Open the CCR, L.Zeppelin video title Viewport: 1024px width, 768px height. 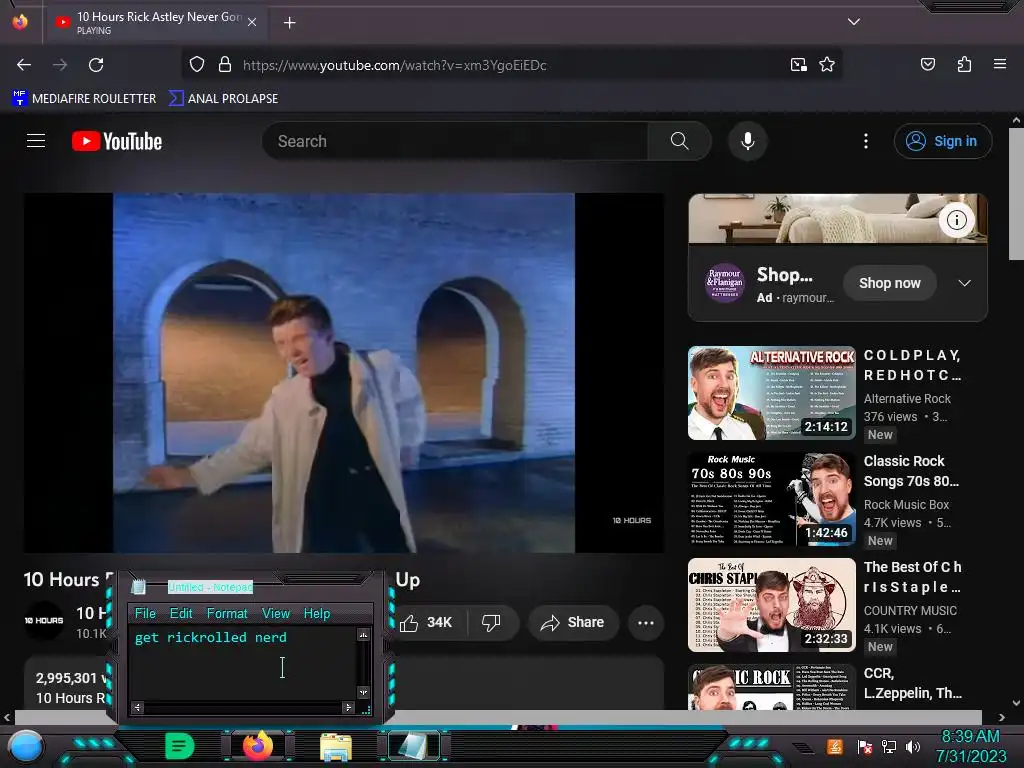(x=912, y=683)
